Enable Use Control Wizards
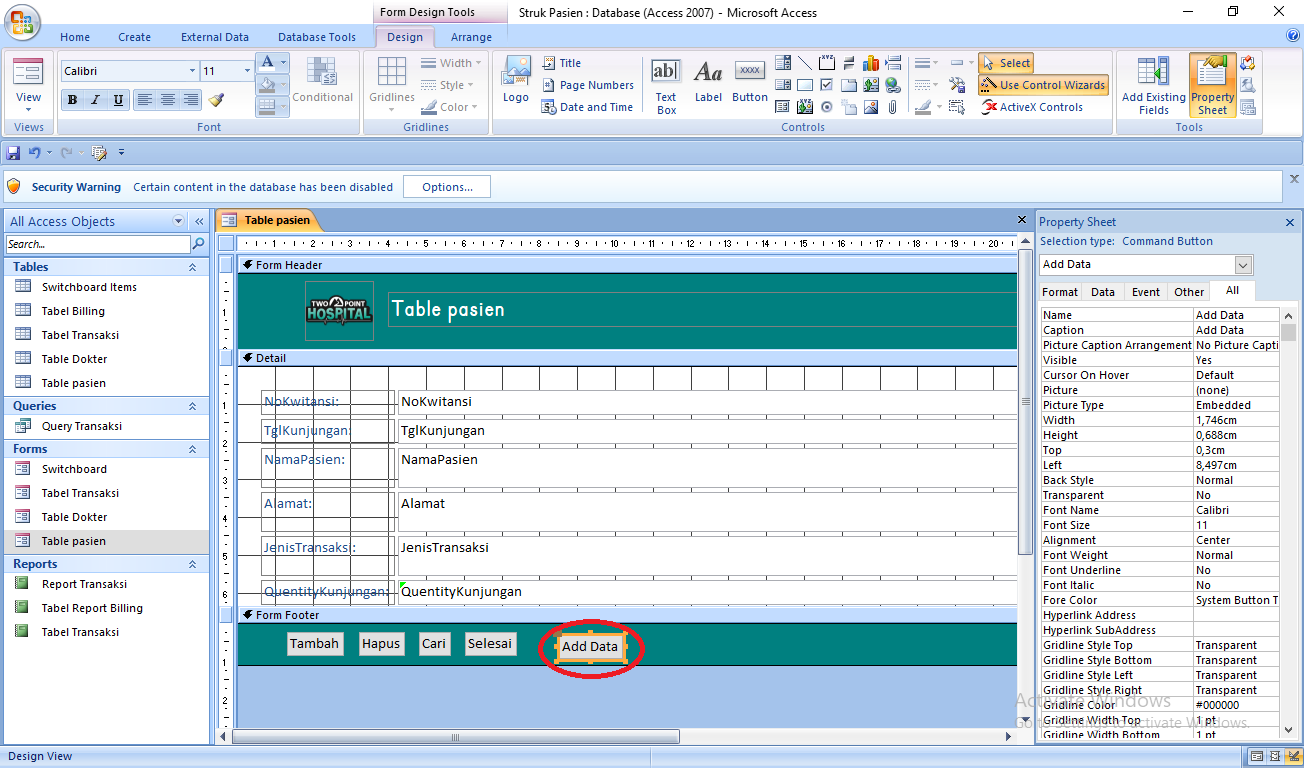The height and width of the screenshot is (771, 1304). [x=1043, y=85]
